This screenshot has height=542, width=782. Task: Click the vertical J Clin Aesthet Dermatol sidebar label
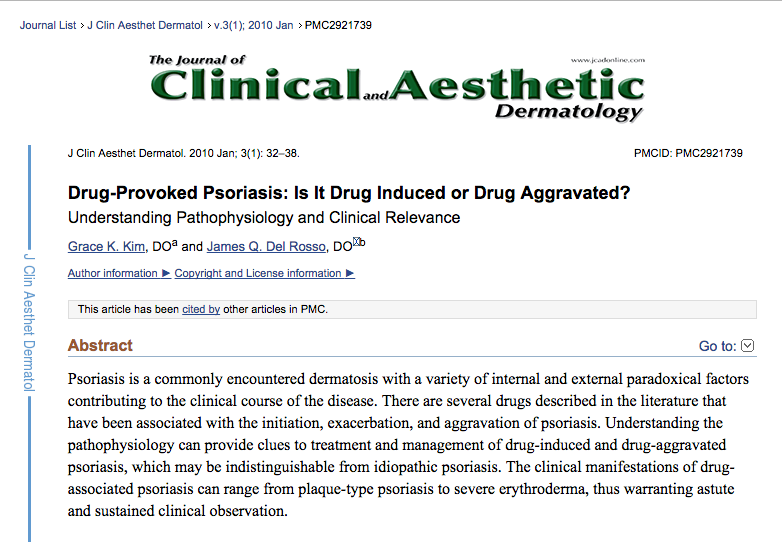click(x=29, y=322)
